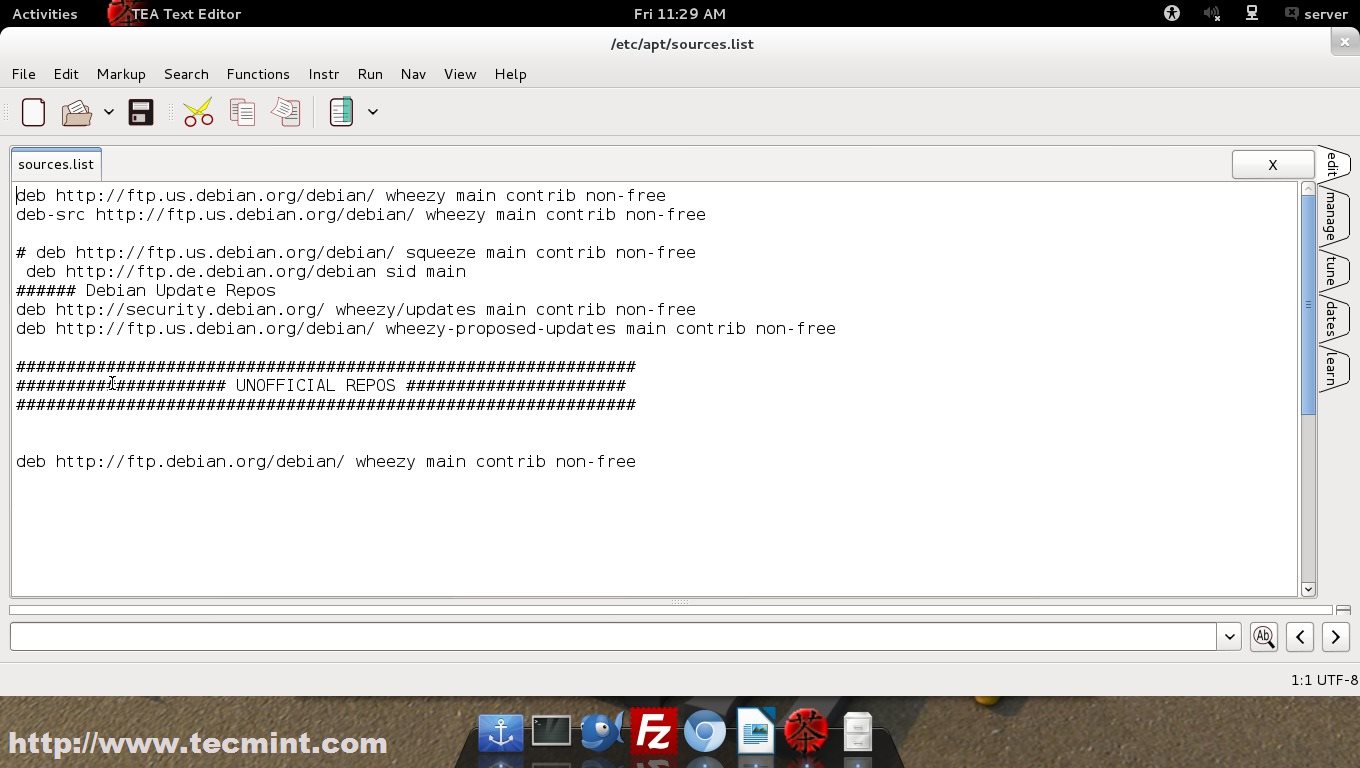The width and height of the screenshot is (1360, 768).
Task: Paste using the clipboard page icon
Action: (286, 112)
